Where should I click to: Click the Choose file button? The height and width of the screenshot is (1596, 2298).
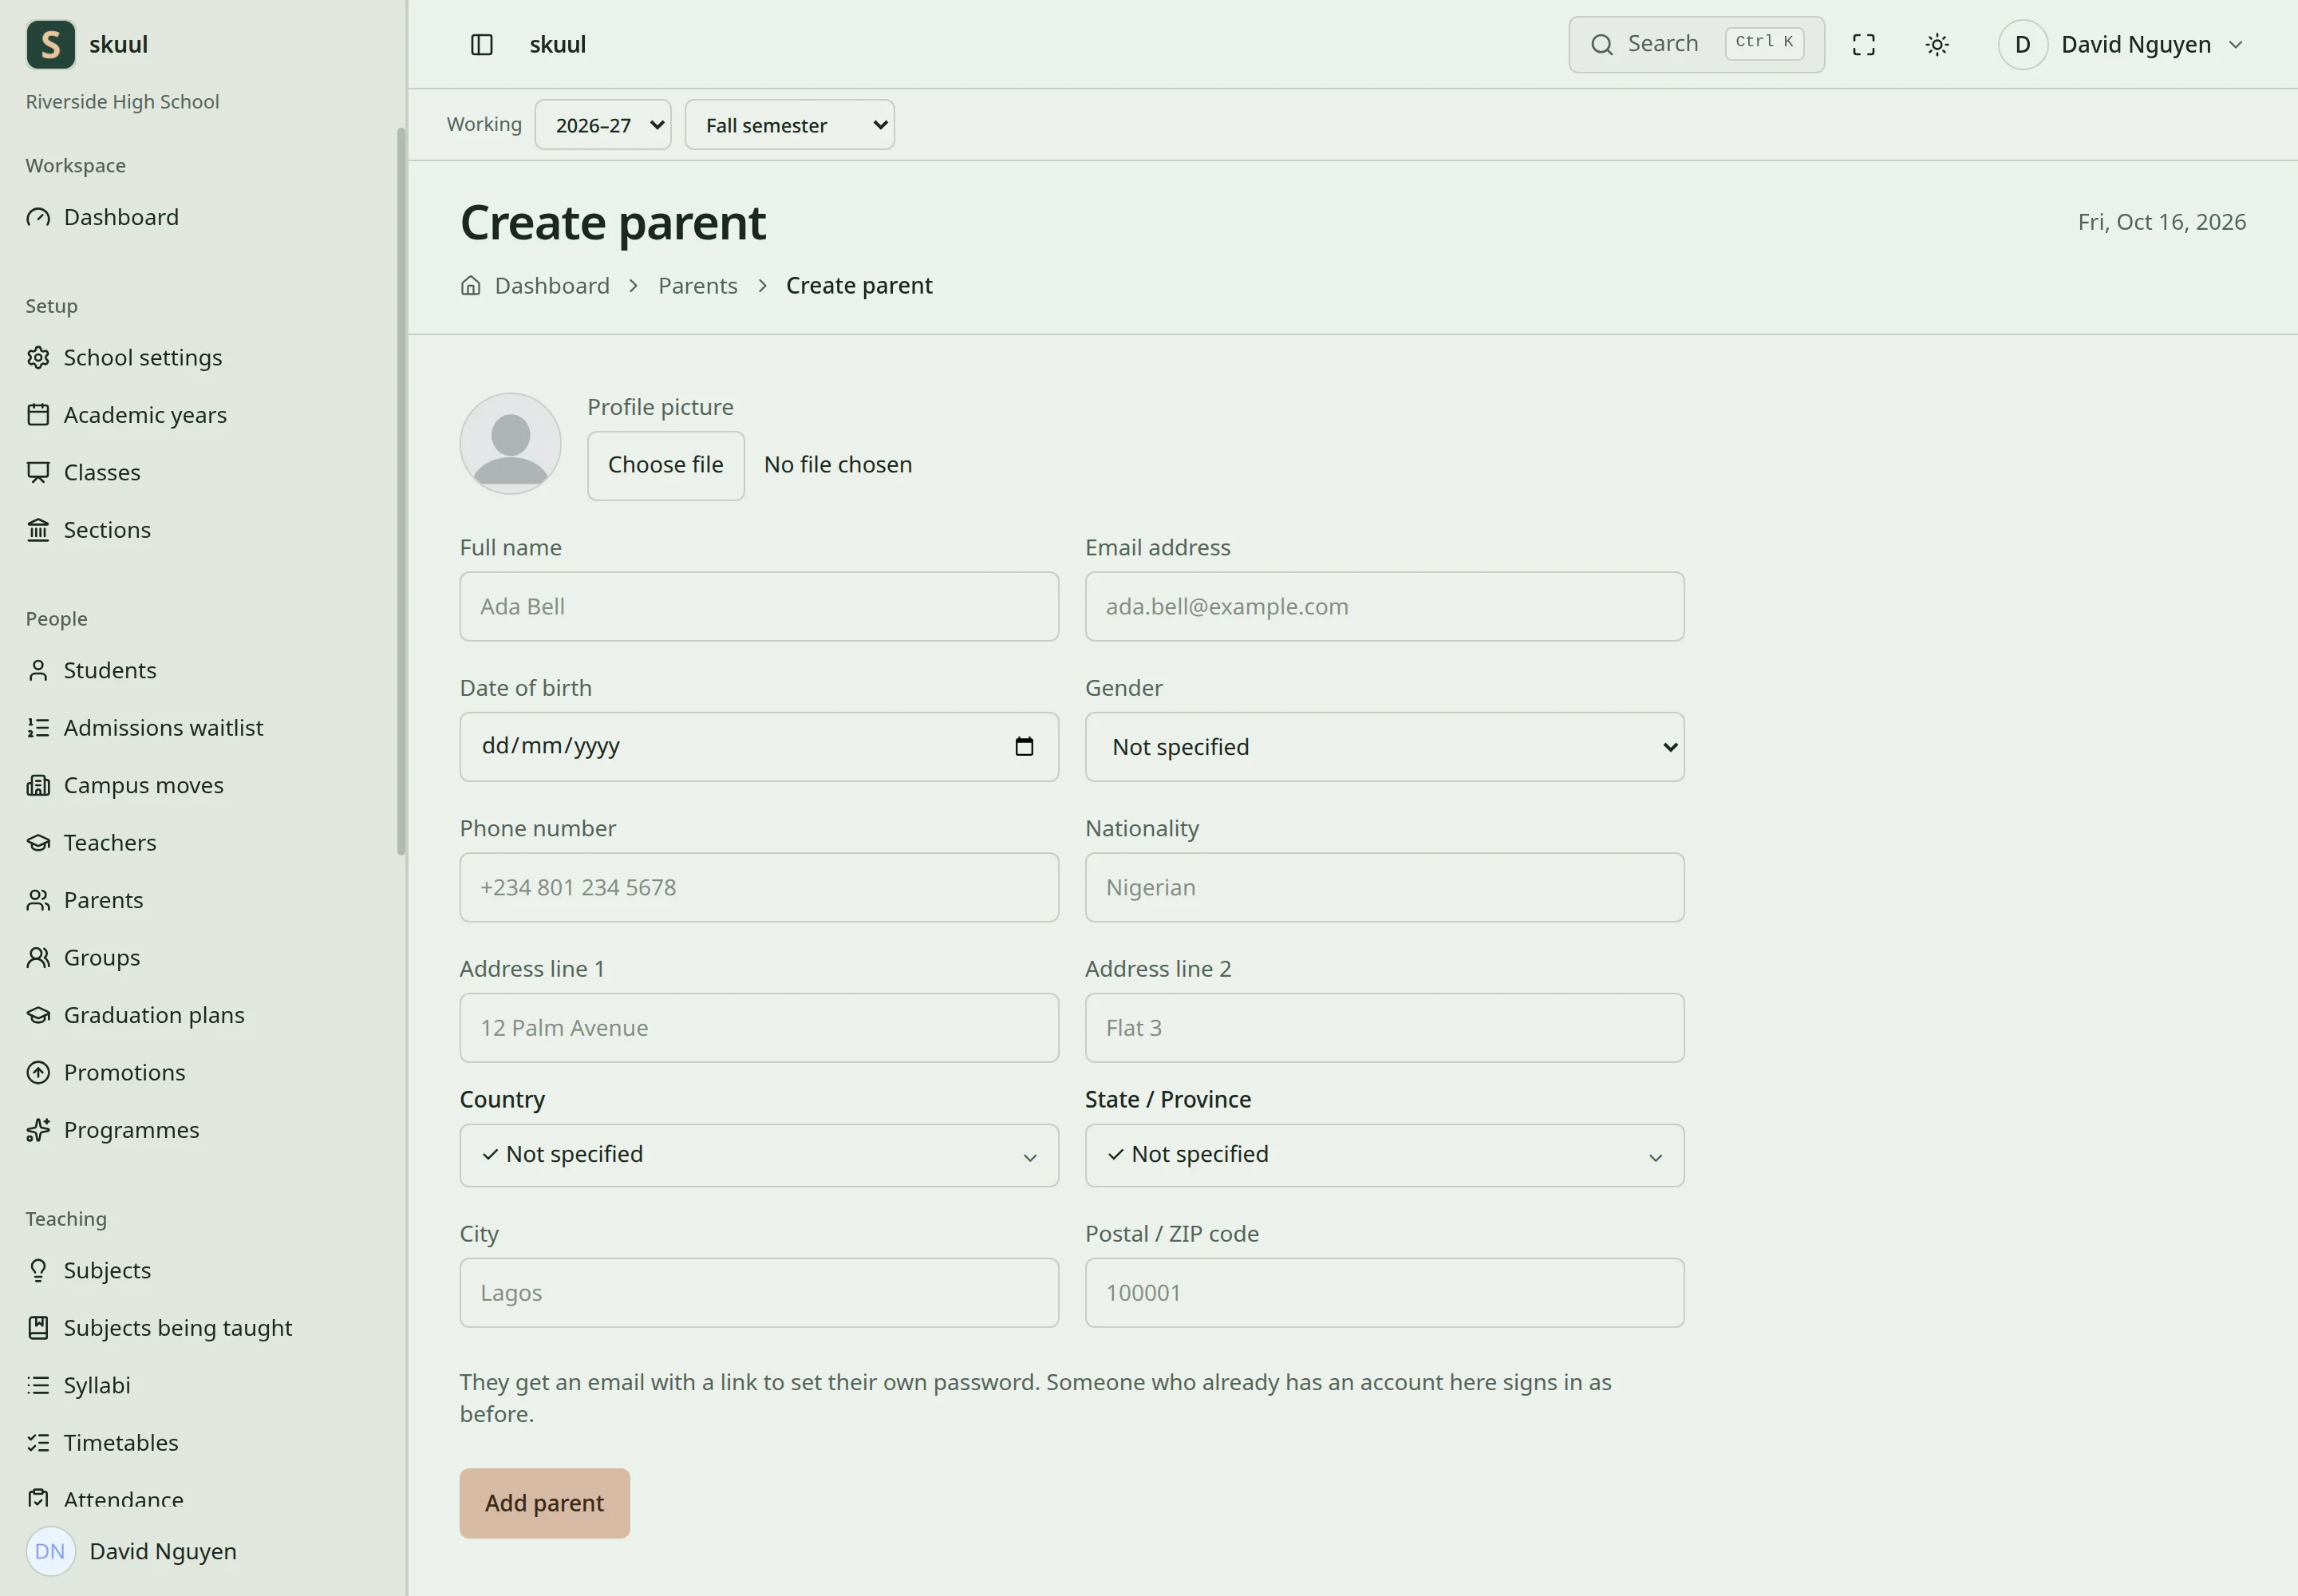pos(666,465)
